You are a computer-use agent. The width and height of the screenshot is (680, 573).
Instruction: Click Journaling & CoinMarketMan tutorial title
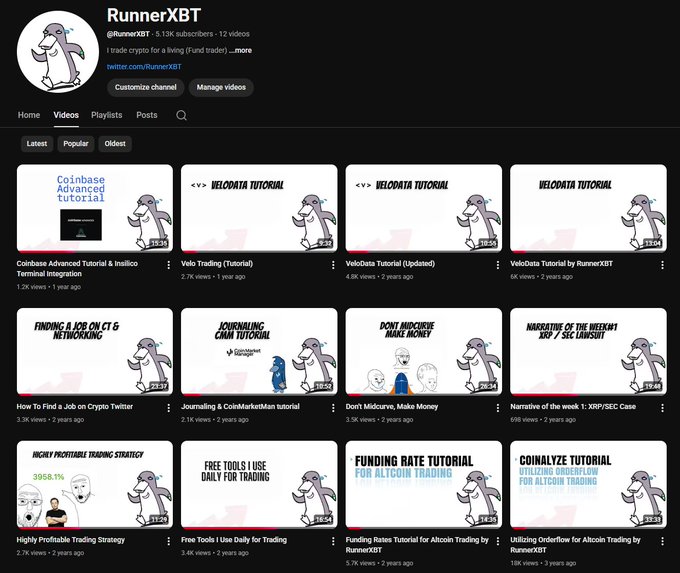click(240, 406)
